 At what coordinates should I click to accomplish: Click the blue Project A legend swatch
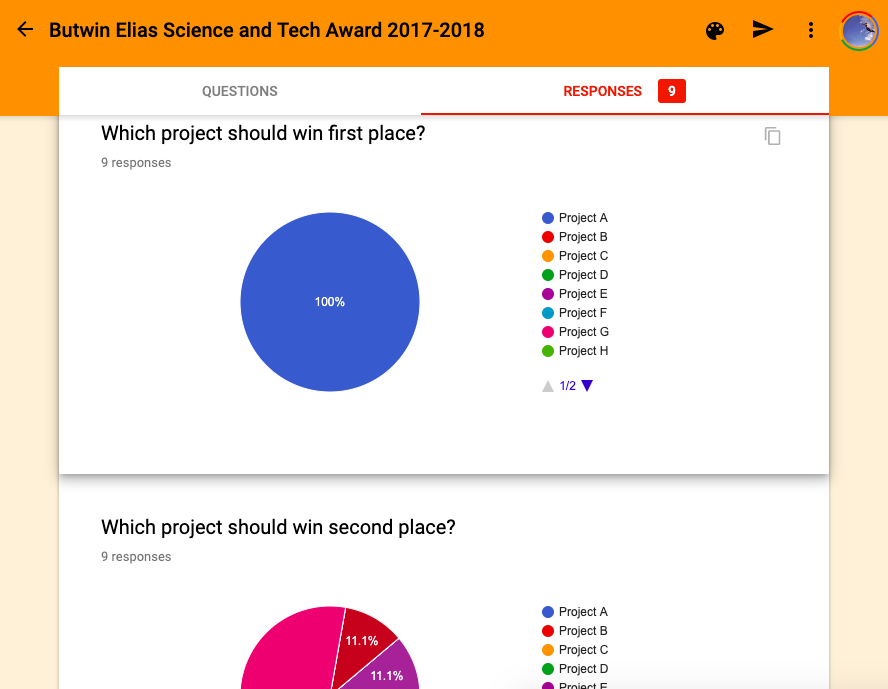point(548,218)
